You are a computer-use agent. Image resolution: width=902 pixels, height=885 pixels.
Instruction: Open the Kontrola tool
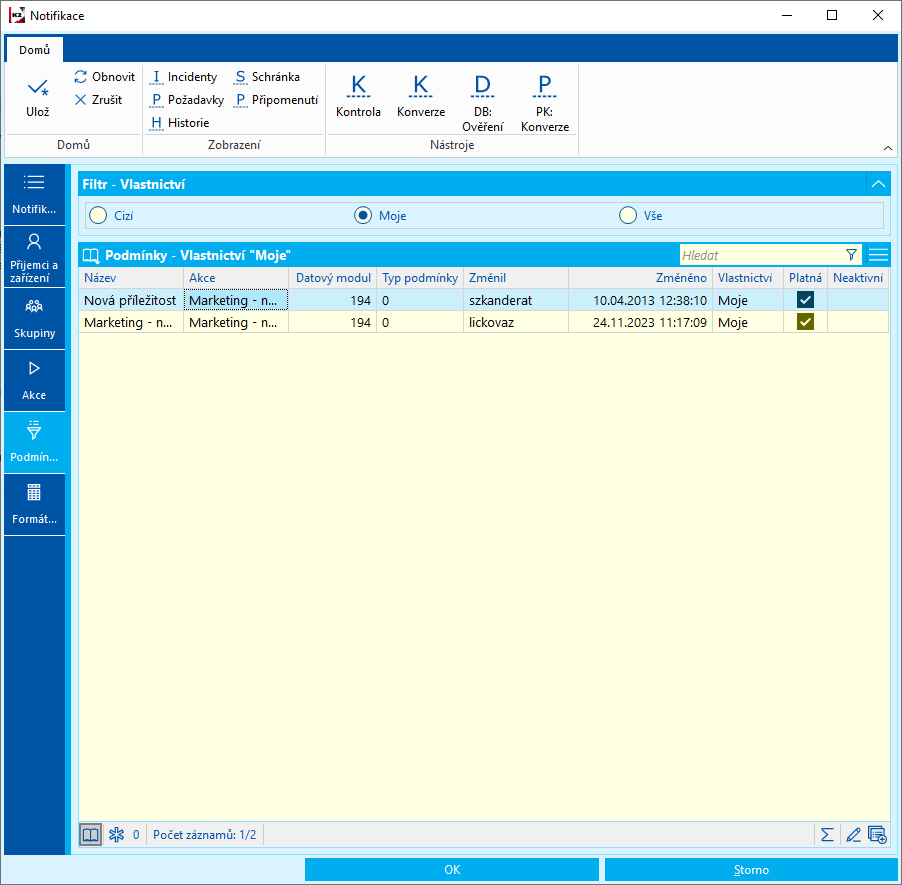click(358, 96)
